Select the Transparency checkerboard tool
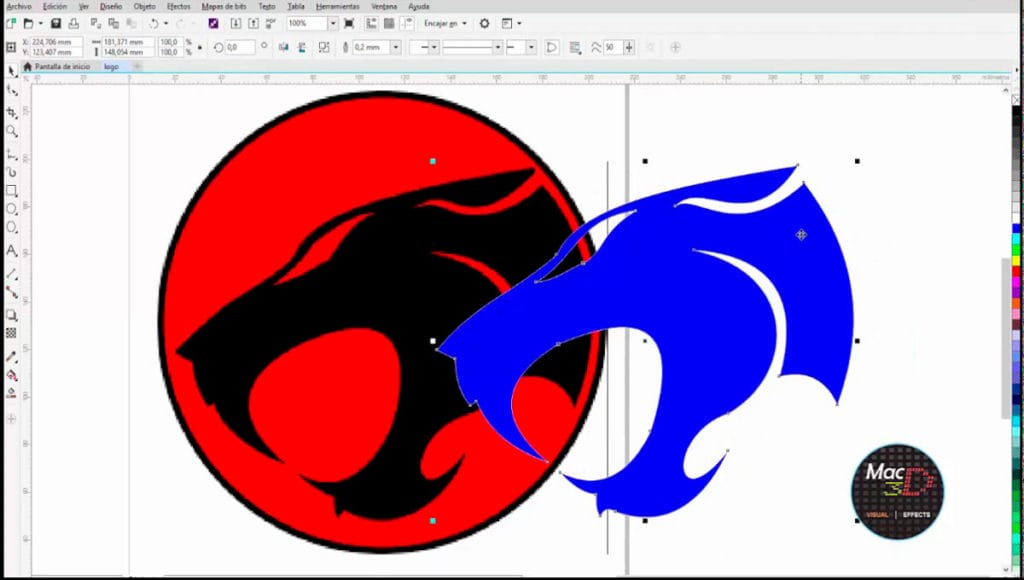Image resolution: width=1024 pixels, height=580 pixels. (x=11, y=333)
